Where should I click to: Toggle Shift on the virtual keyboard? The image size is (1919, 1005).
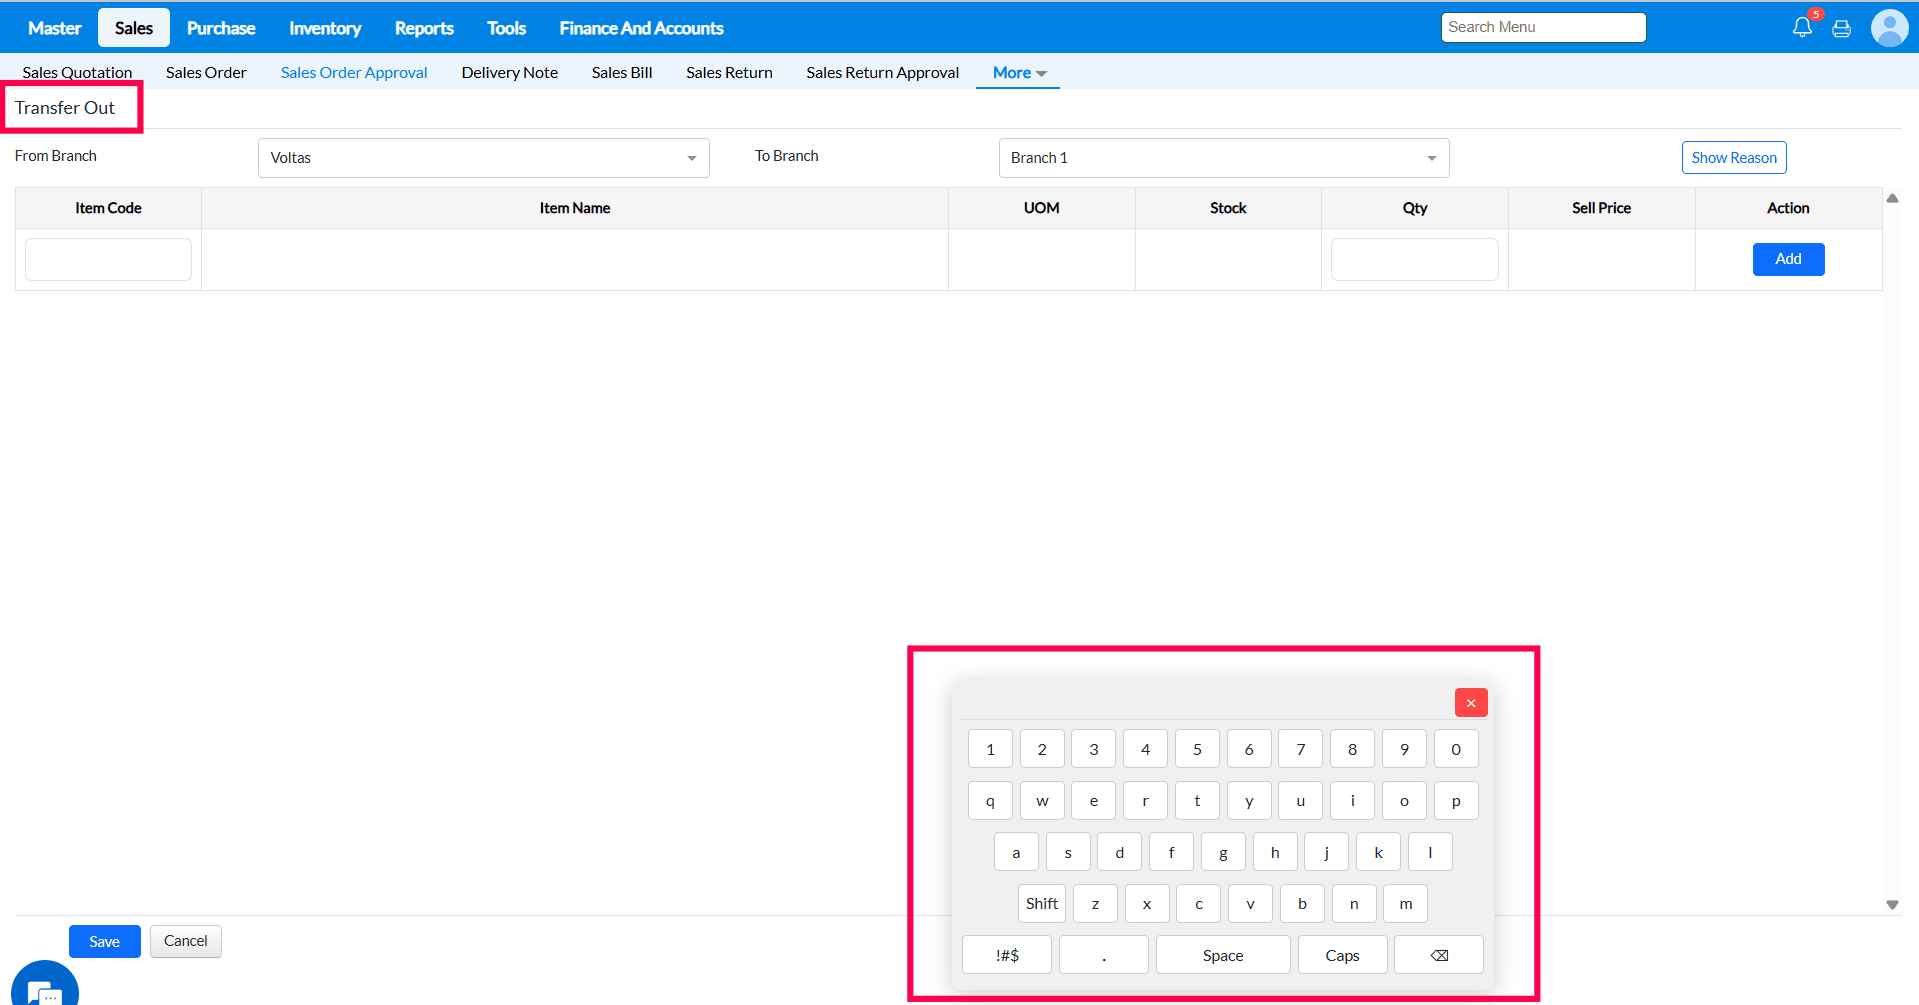pos(1041,904)
